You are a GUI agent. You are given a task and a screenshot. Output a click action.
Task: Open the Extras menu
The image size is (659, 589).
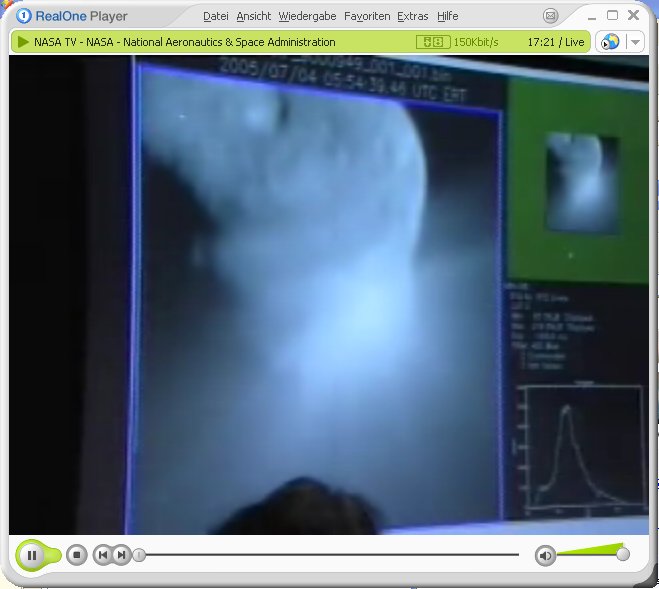tap(413, 16)
